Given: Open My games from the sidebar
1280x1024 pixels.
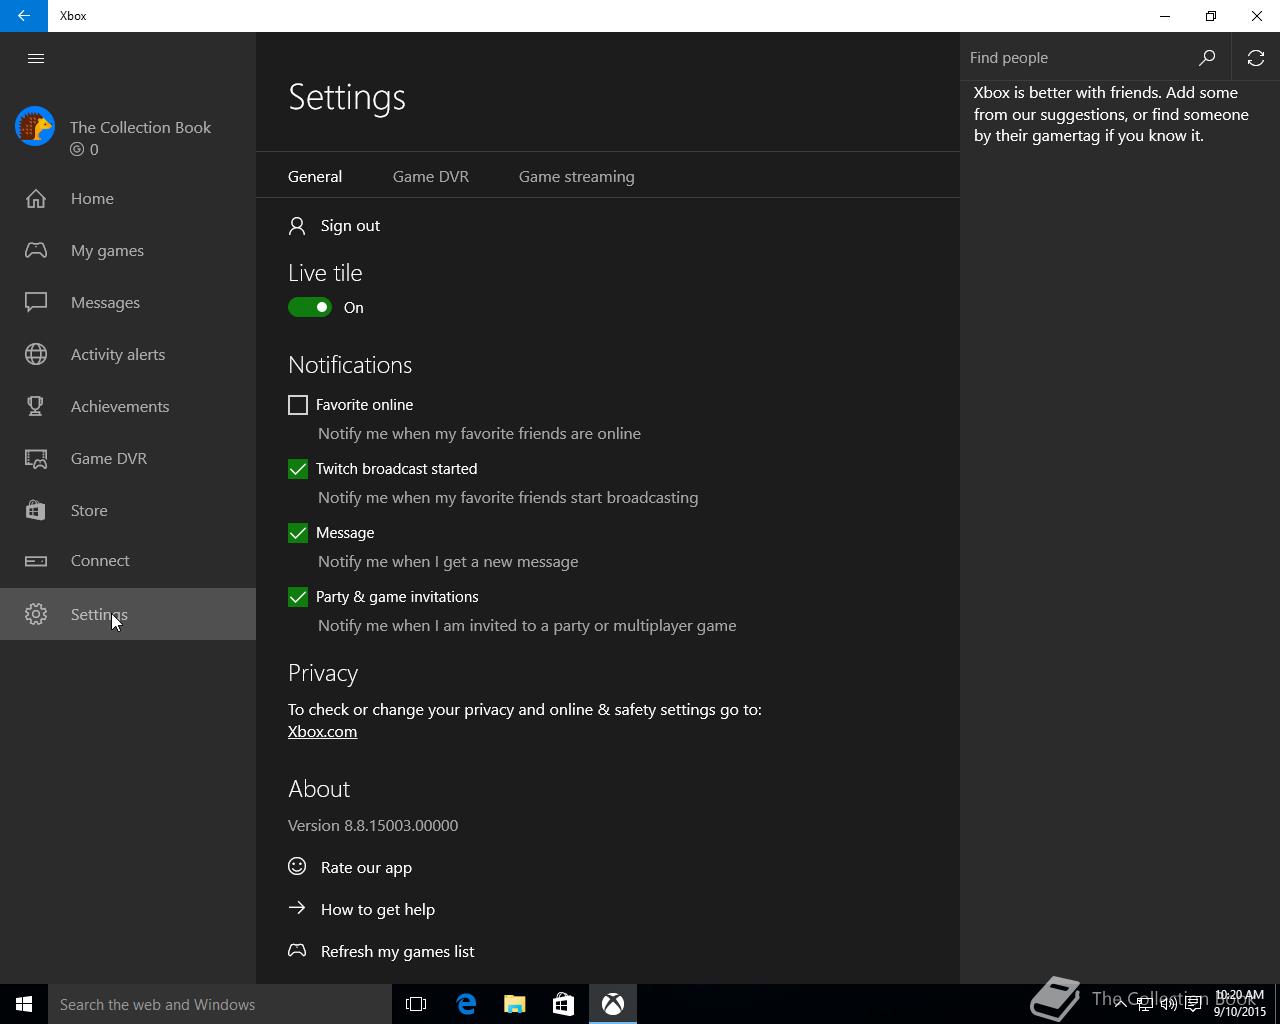Looking at the screenshot, I should (x=128, y=250).
